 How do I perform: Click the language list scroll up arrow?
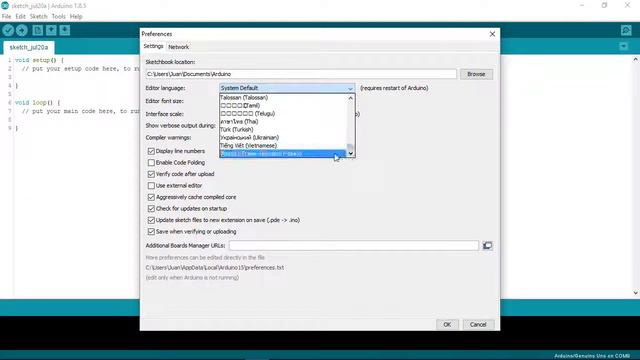(x=350, y=98)
